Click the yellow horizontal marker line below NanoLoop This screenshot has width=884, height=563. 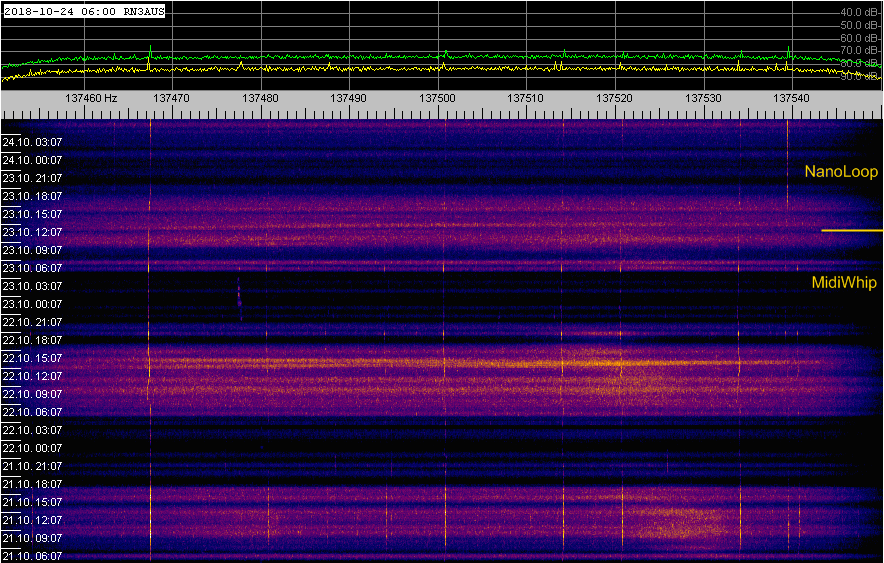point(852,231)
